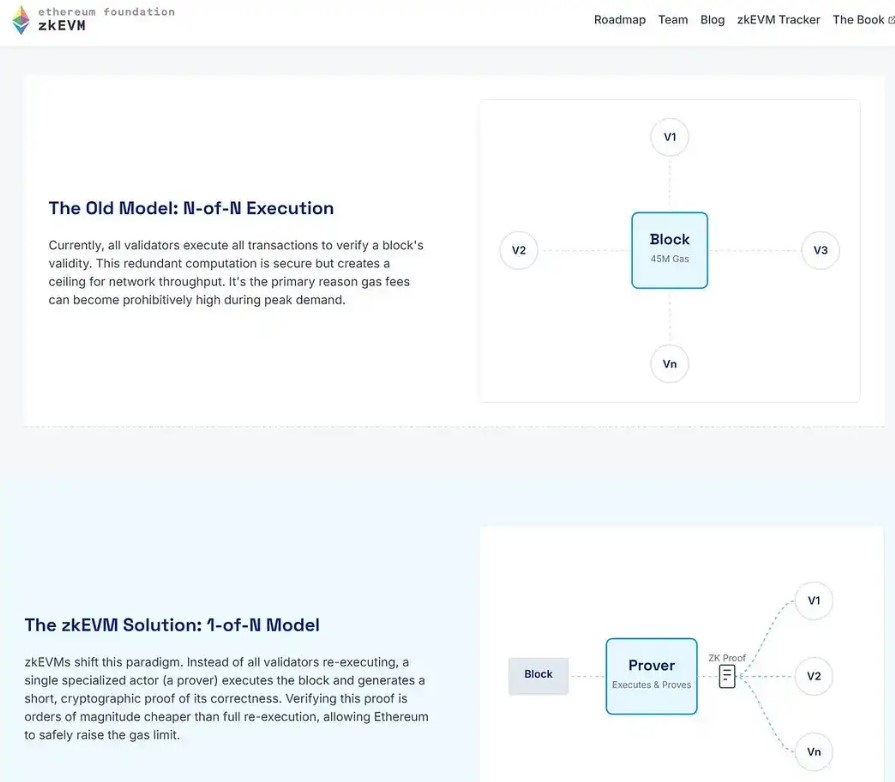Click the ZK Proof label text

tap(727, 658)
